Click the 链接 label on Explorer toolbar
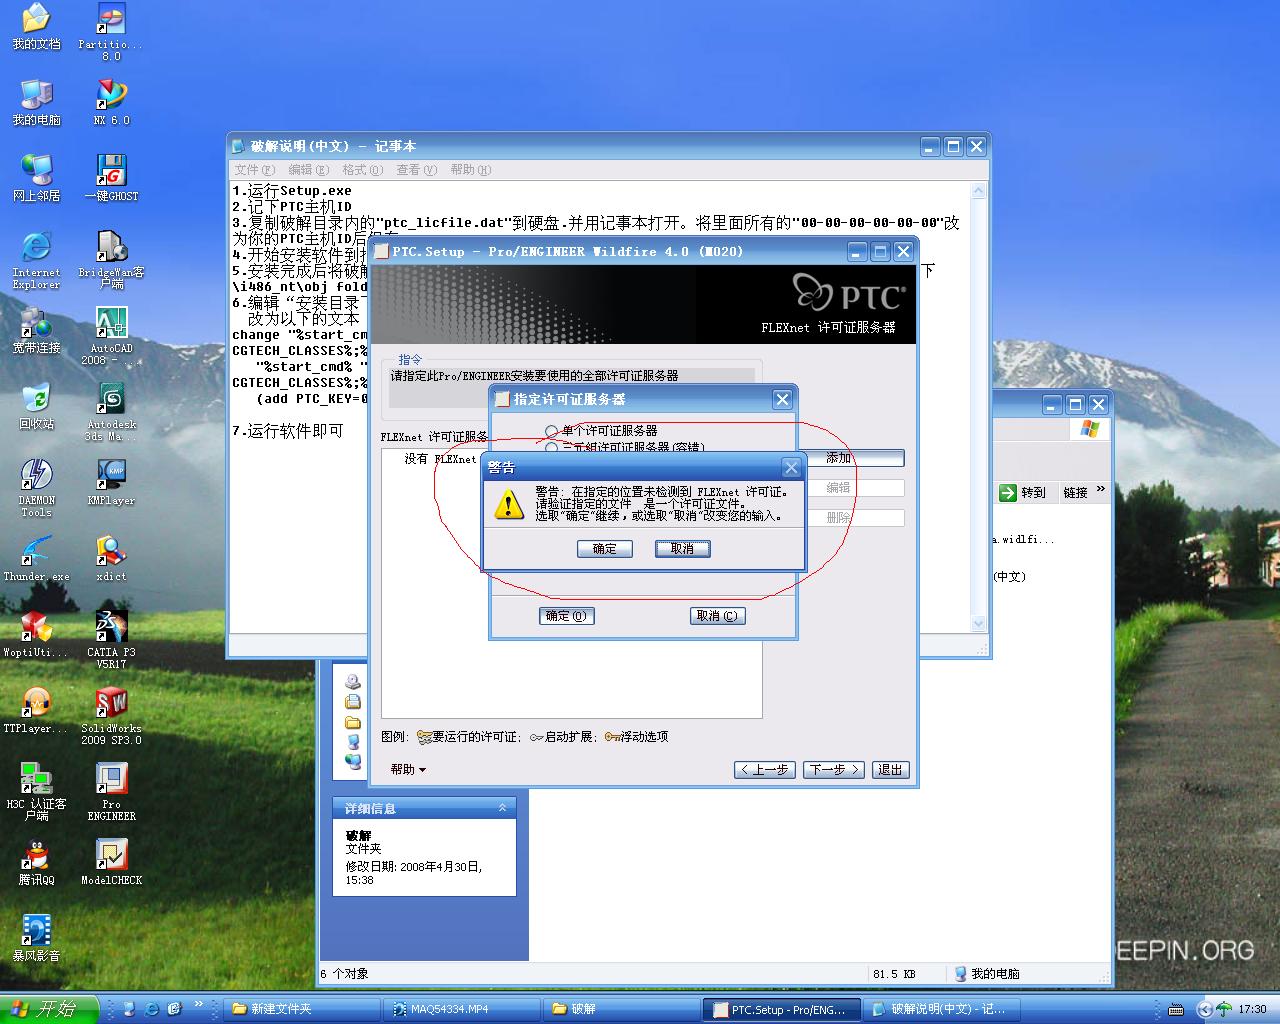 tap(1075, 492)
